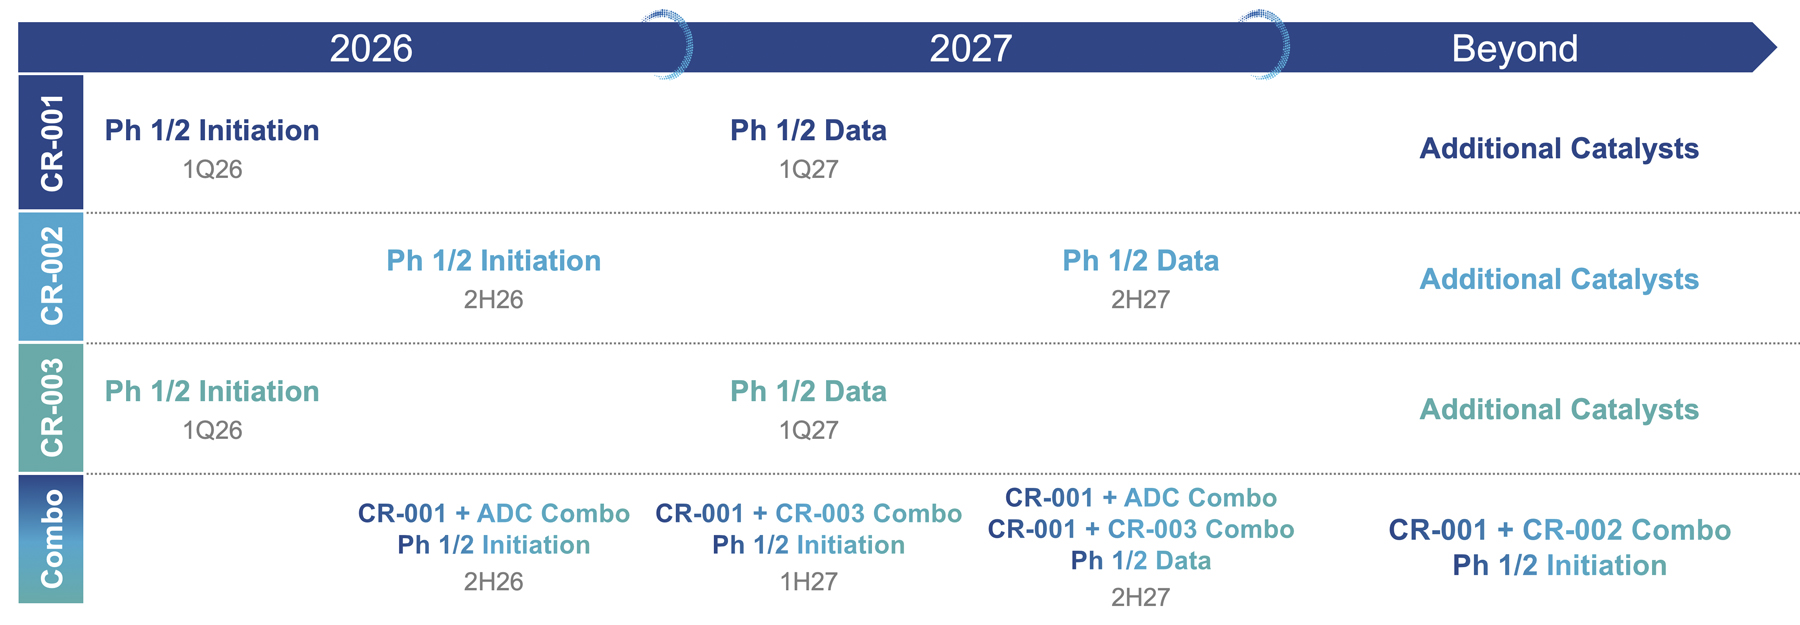Select CR-003 Ph 1/2 Data milestone
Image resolution: width=1800 pixels, height=625 pixels.
point(808,392)
